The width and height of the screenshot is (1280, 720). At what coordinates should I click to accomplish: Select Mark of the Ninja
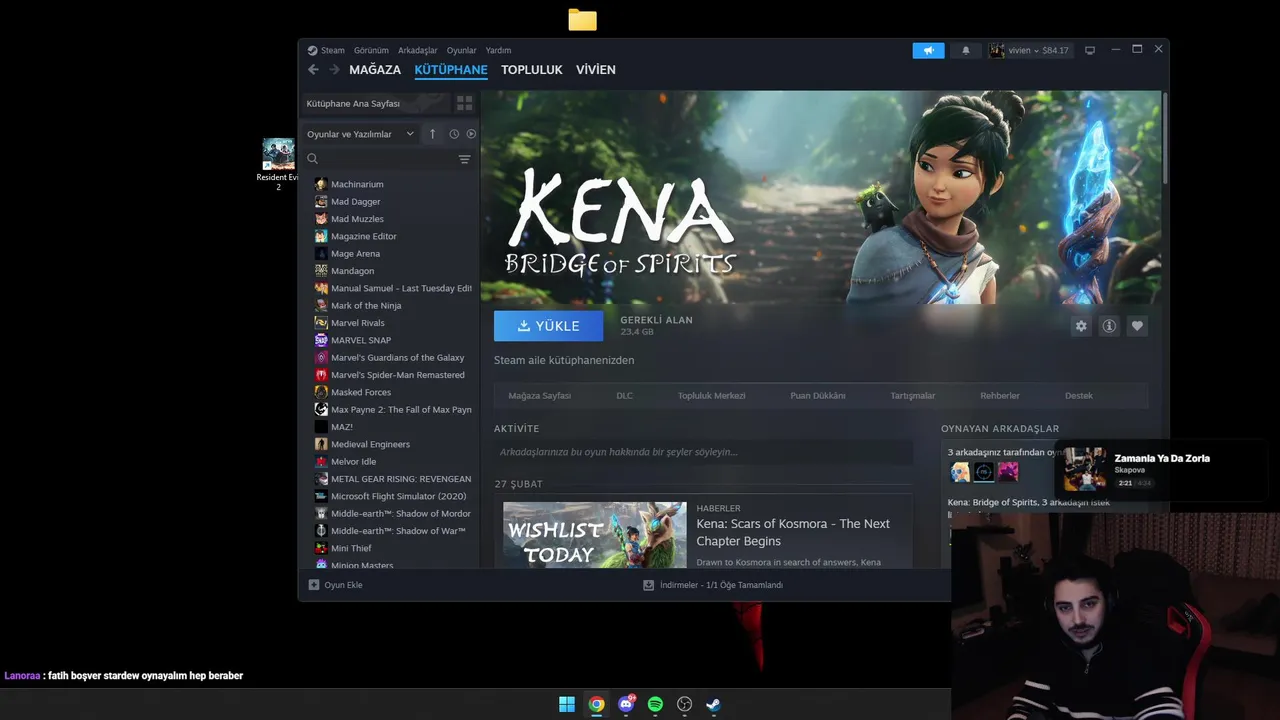[x=366, y=306]
